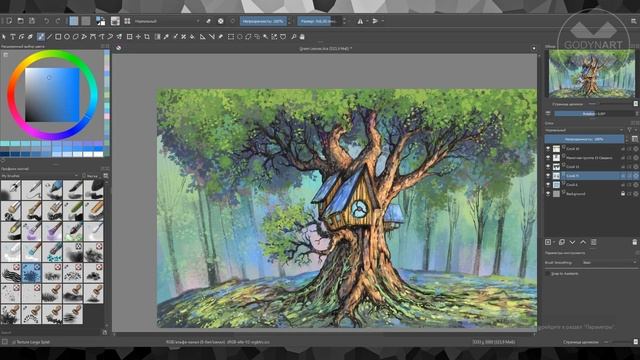
Task: Reload the original brush preset
Action: coord(233,21)
